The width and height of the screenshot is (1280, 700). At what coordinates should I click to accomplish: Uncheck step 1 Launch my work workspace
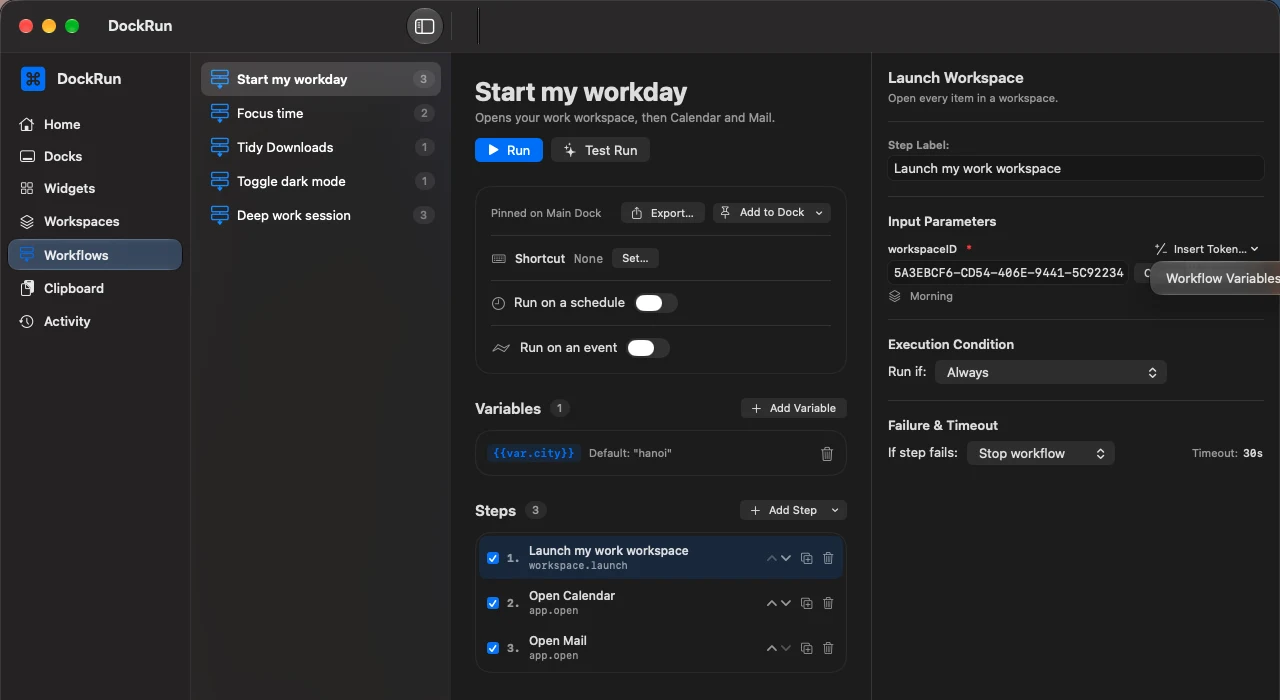(x=493, y=558)
